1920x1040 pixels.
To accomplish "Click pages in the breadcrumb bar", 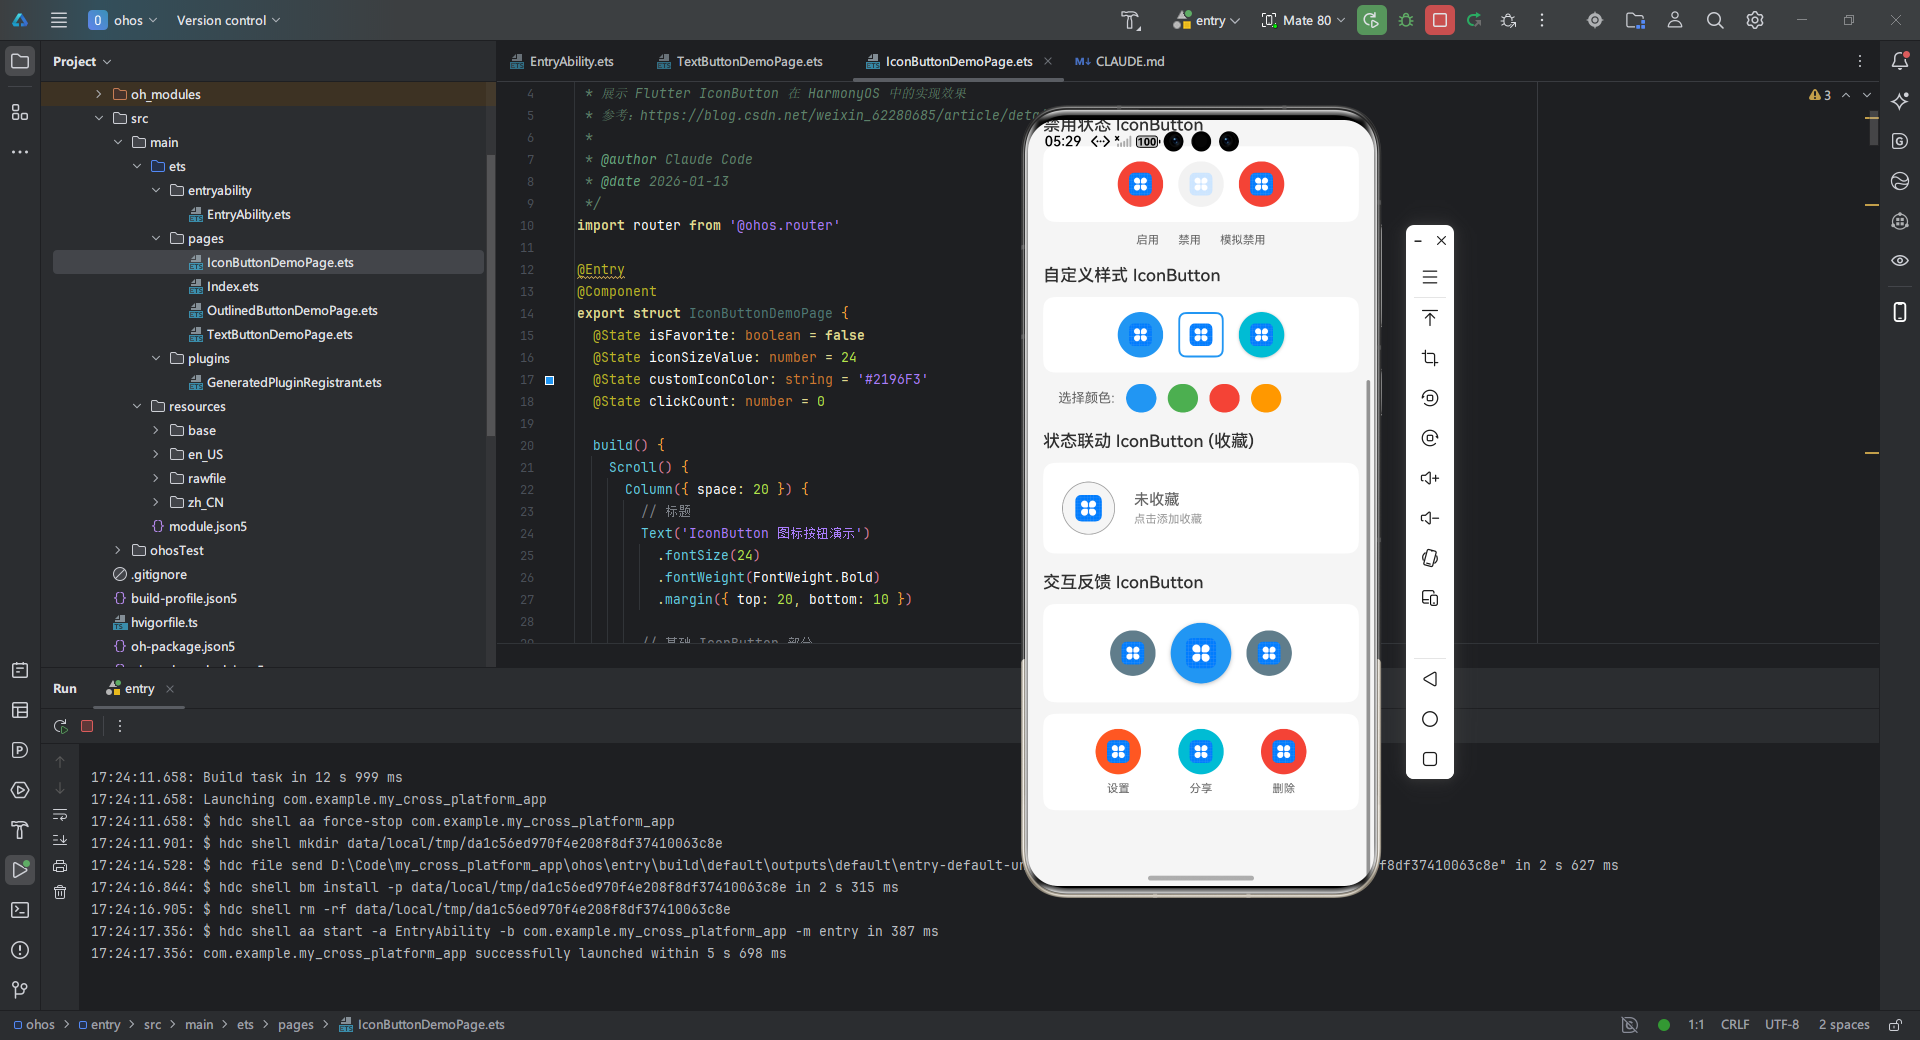I will click(x=295, y=1025).
